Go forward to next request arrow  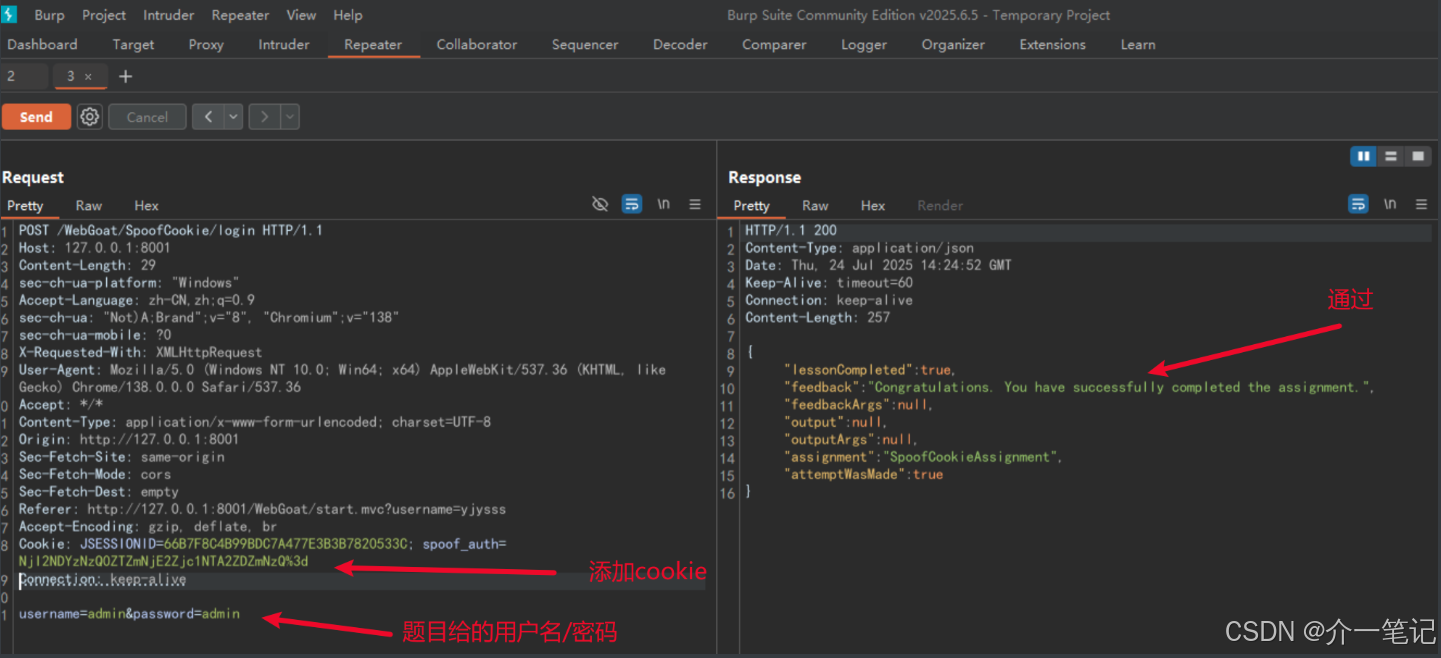pos(265,117)
